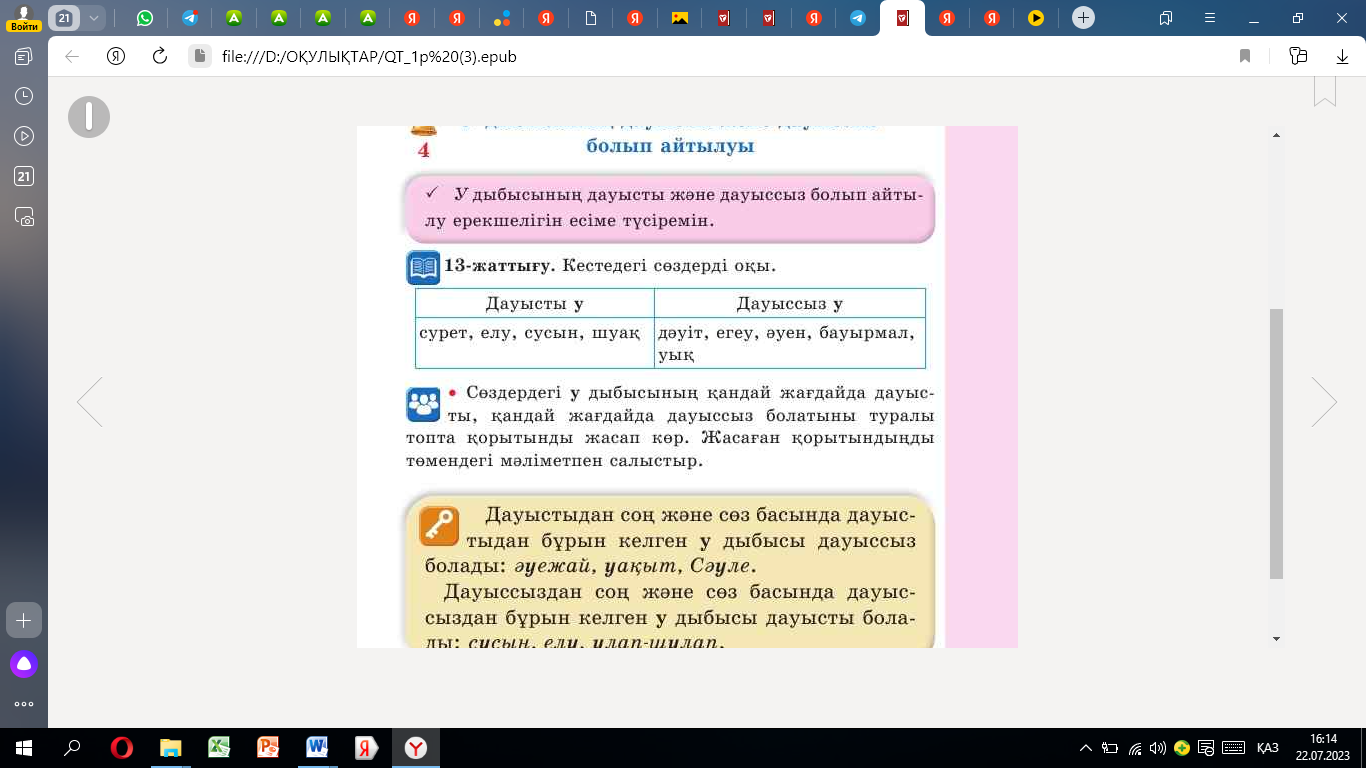Click the scroll up arrow of reader
The width and height of the screenshot is (1366, 768).
click(x=1276, y=135)
